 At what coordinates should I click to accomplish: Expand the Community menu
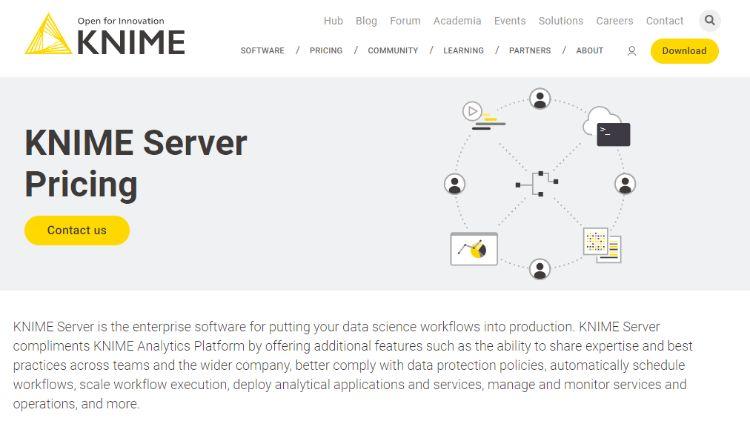coord(393,51)
